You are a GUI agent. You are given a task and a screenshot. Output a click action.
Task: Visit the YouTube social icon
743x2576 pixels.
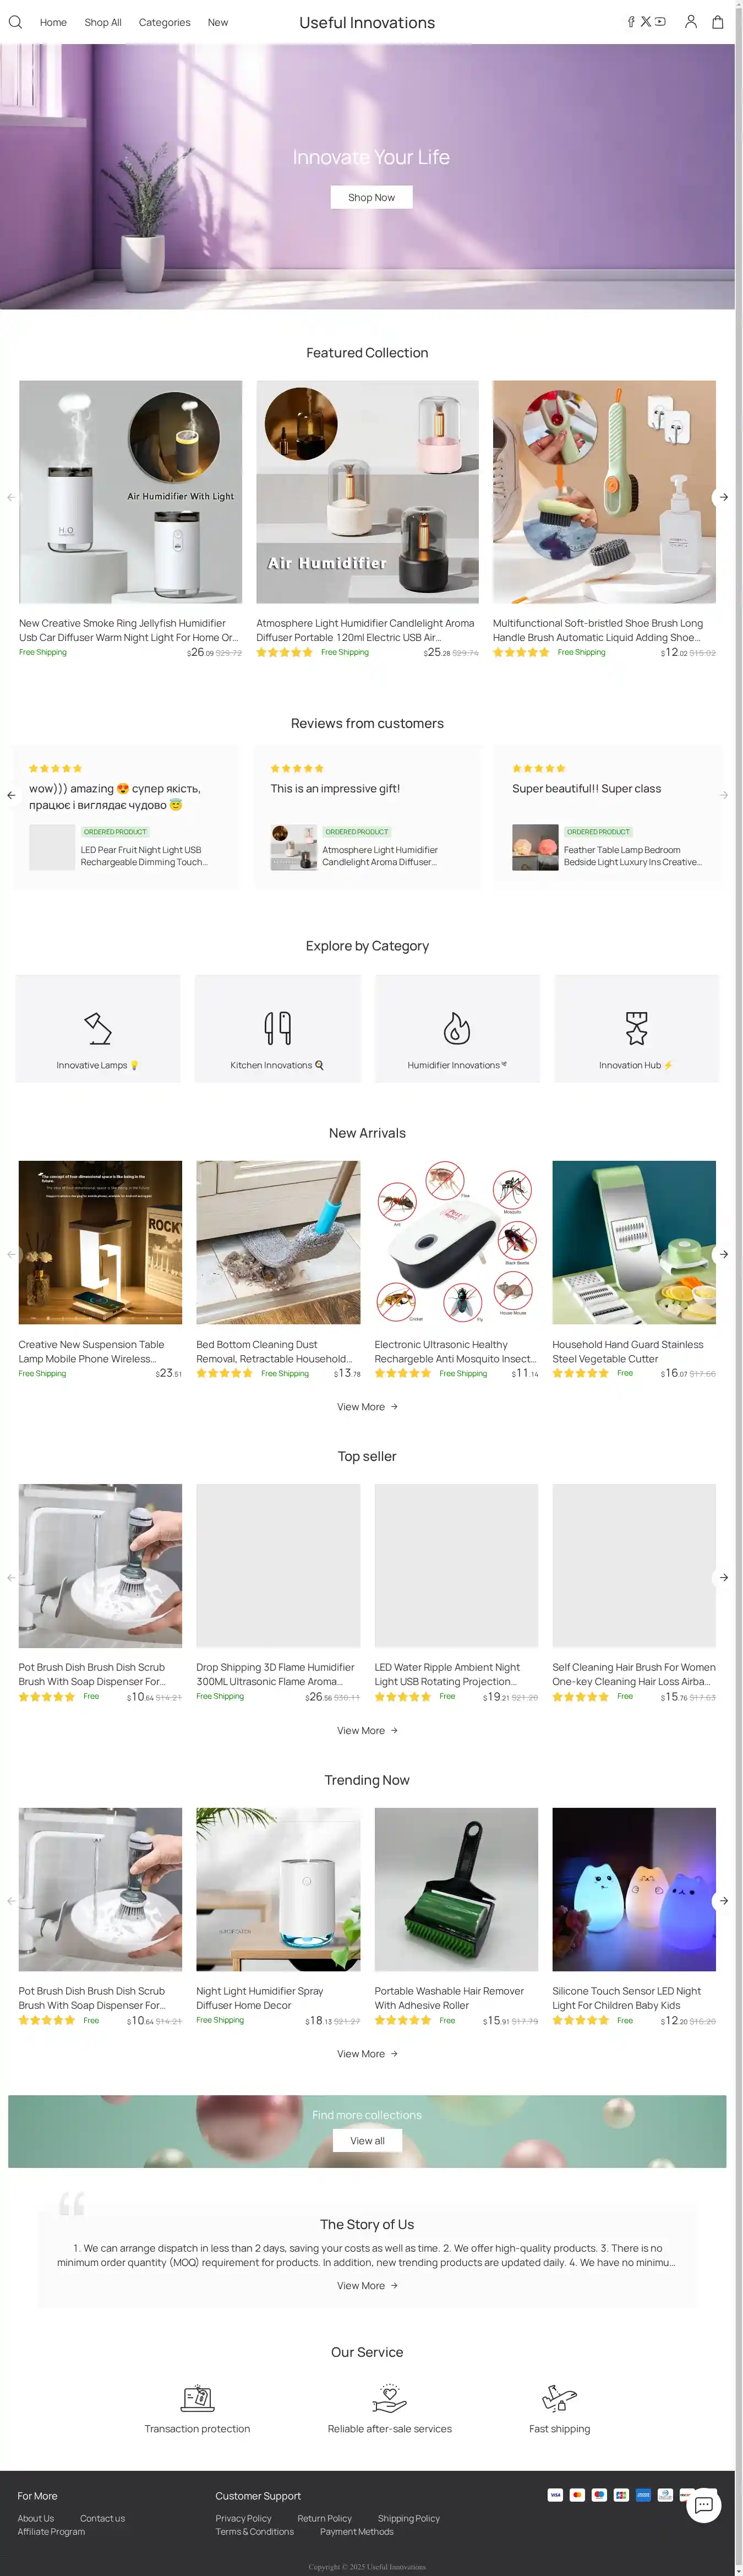[x=660, y=22]
